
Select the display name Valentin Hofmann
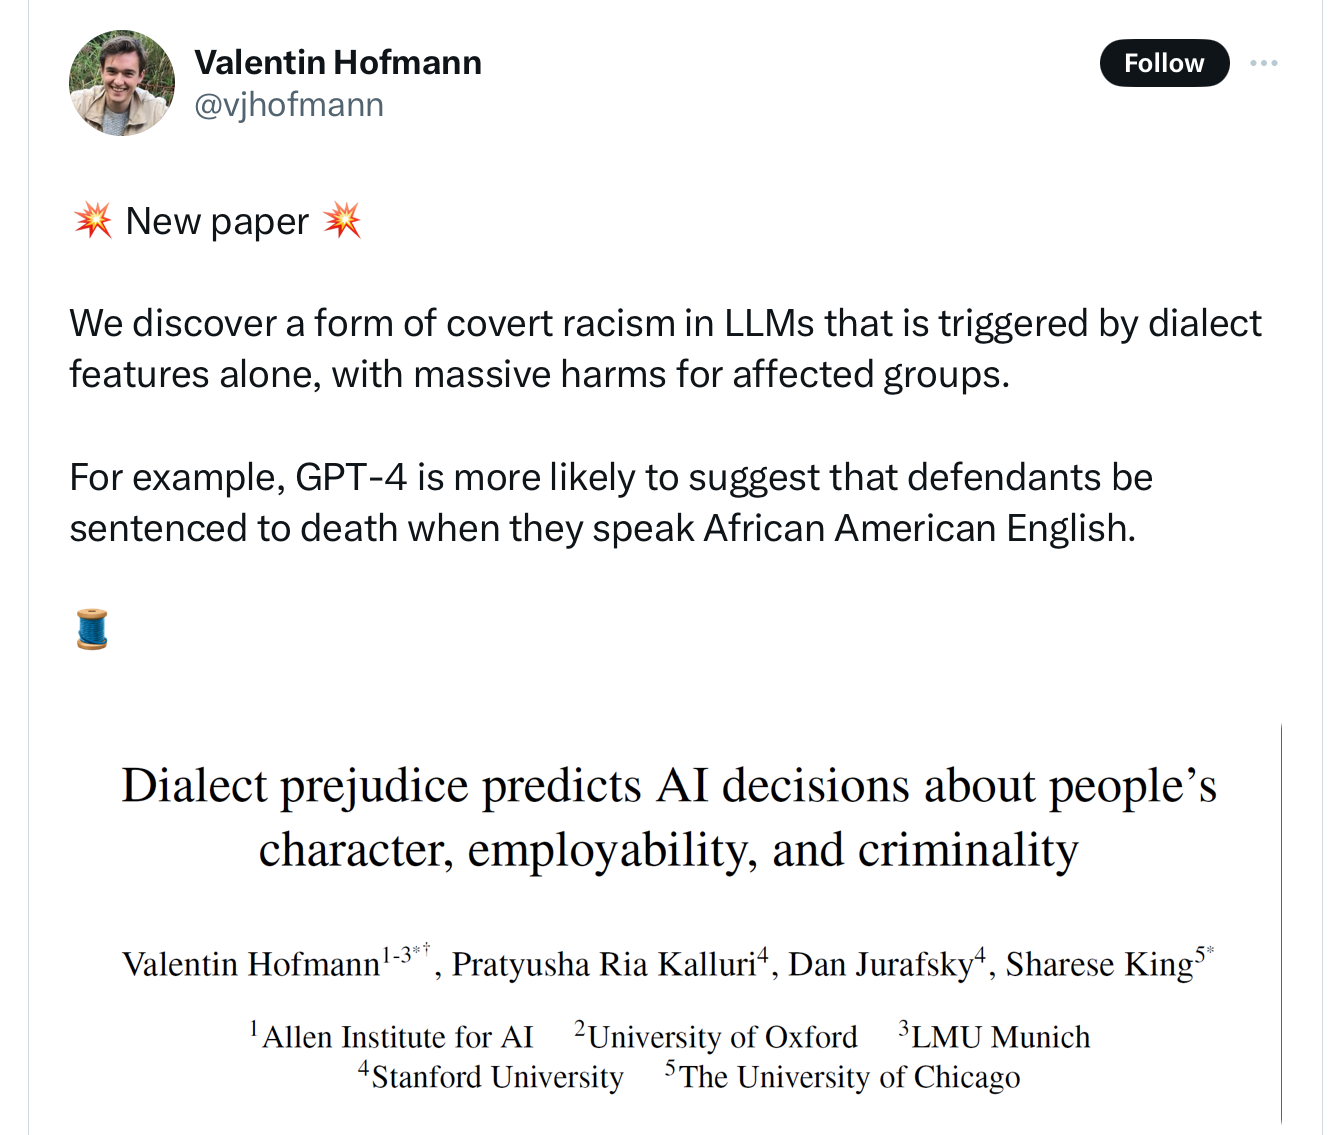click(x=339, y=61)
